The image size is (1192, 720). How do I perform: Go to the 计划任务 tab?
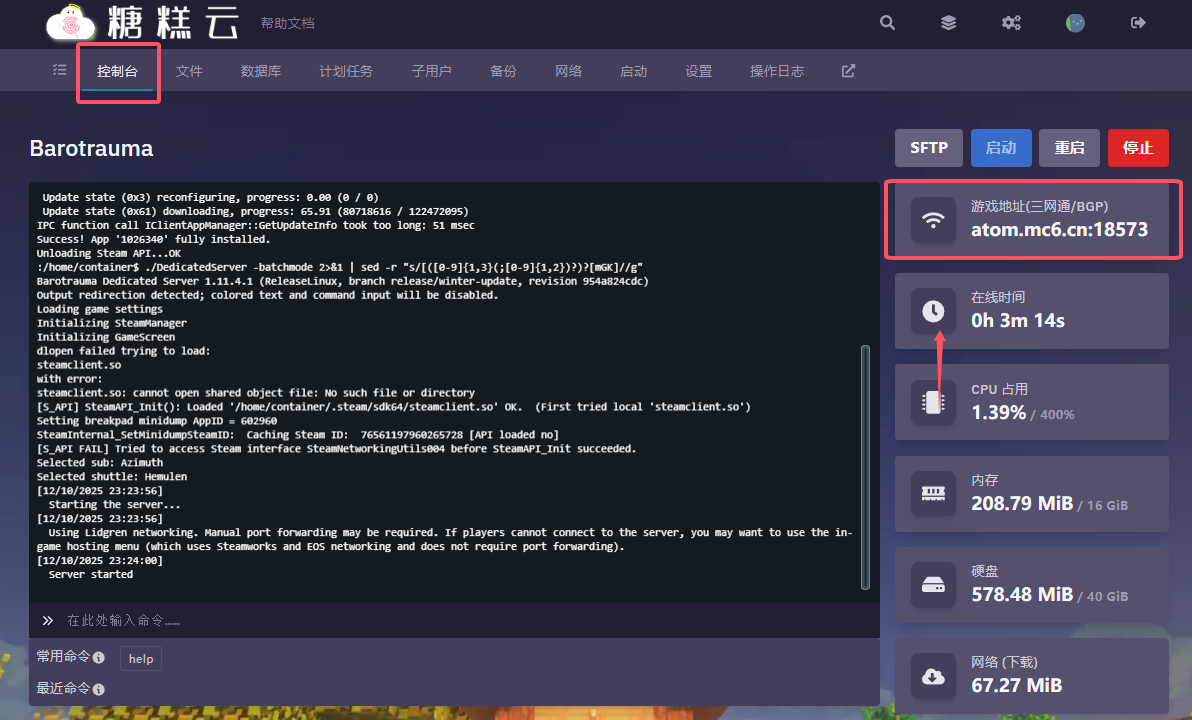click(346, 71)
